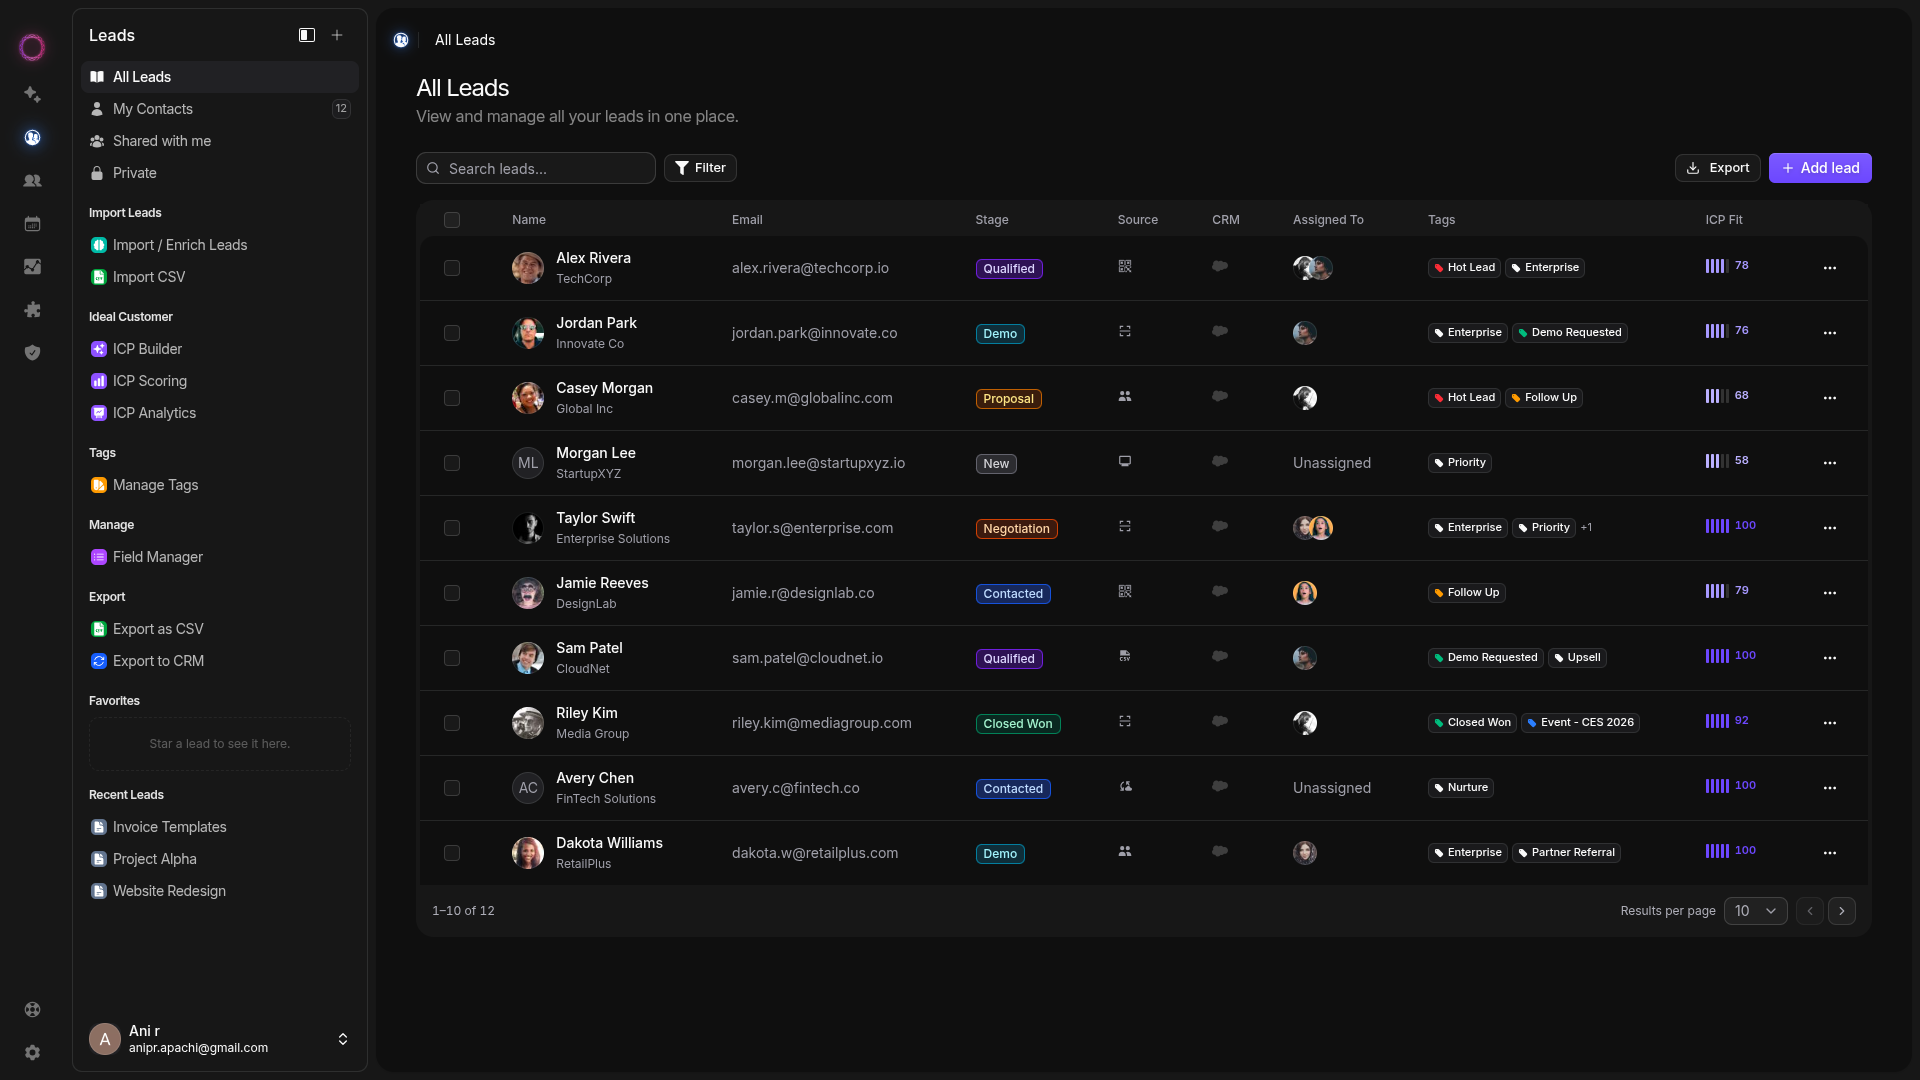Select the header select-all checkbox
Image resolution: width=1920 pixels, height=1080 pixels.
click(x=452, y=220)
